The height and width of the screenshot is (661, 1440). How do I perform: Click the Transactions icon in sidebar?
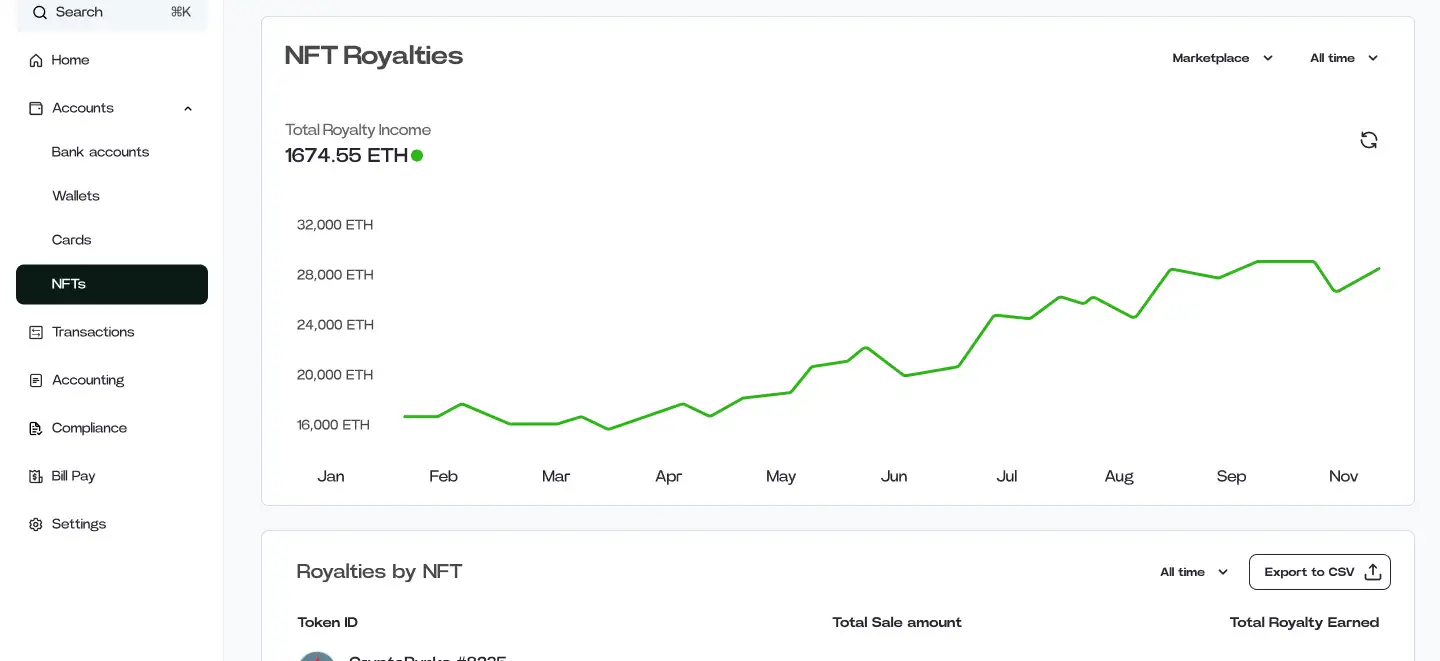coord(36,332)
